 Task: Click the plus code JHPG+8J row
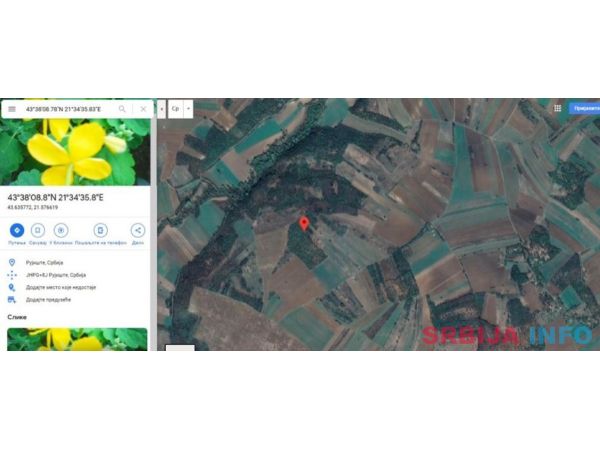(56, 275)
